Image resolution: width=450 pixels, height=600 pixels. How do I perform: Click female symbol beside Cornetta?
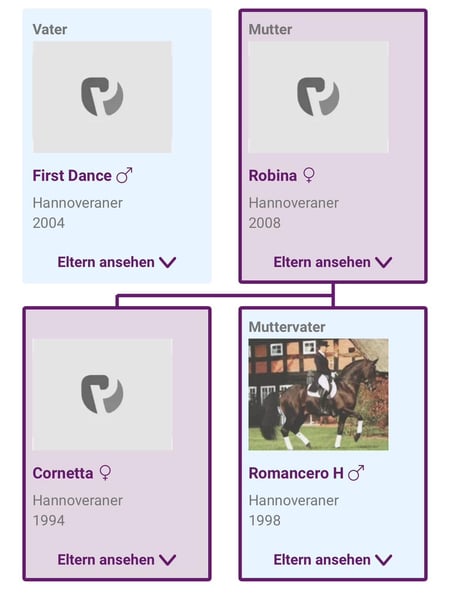[105, 473]
